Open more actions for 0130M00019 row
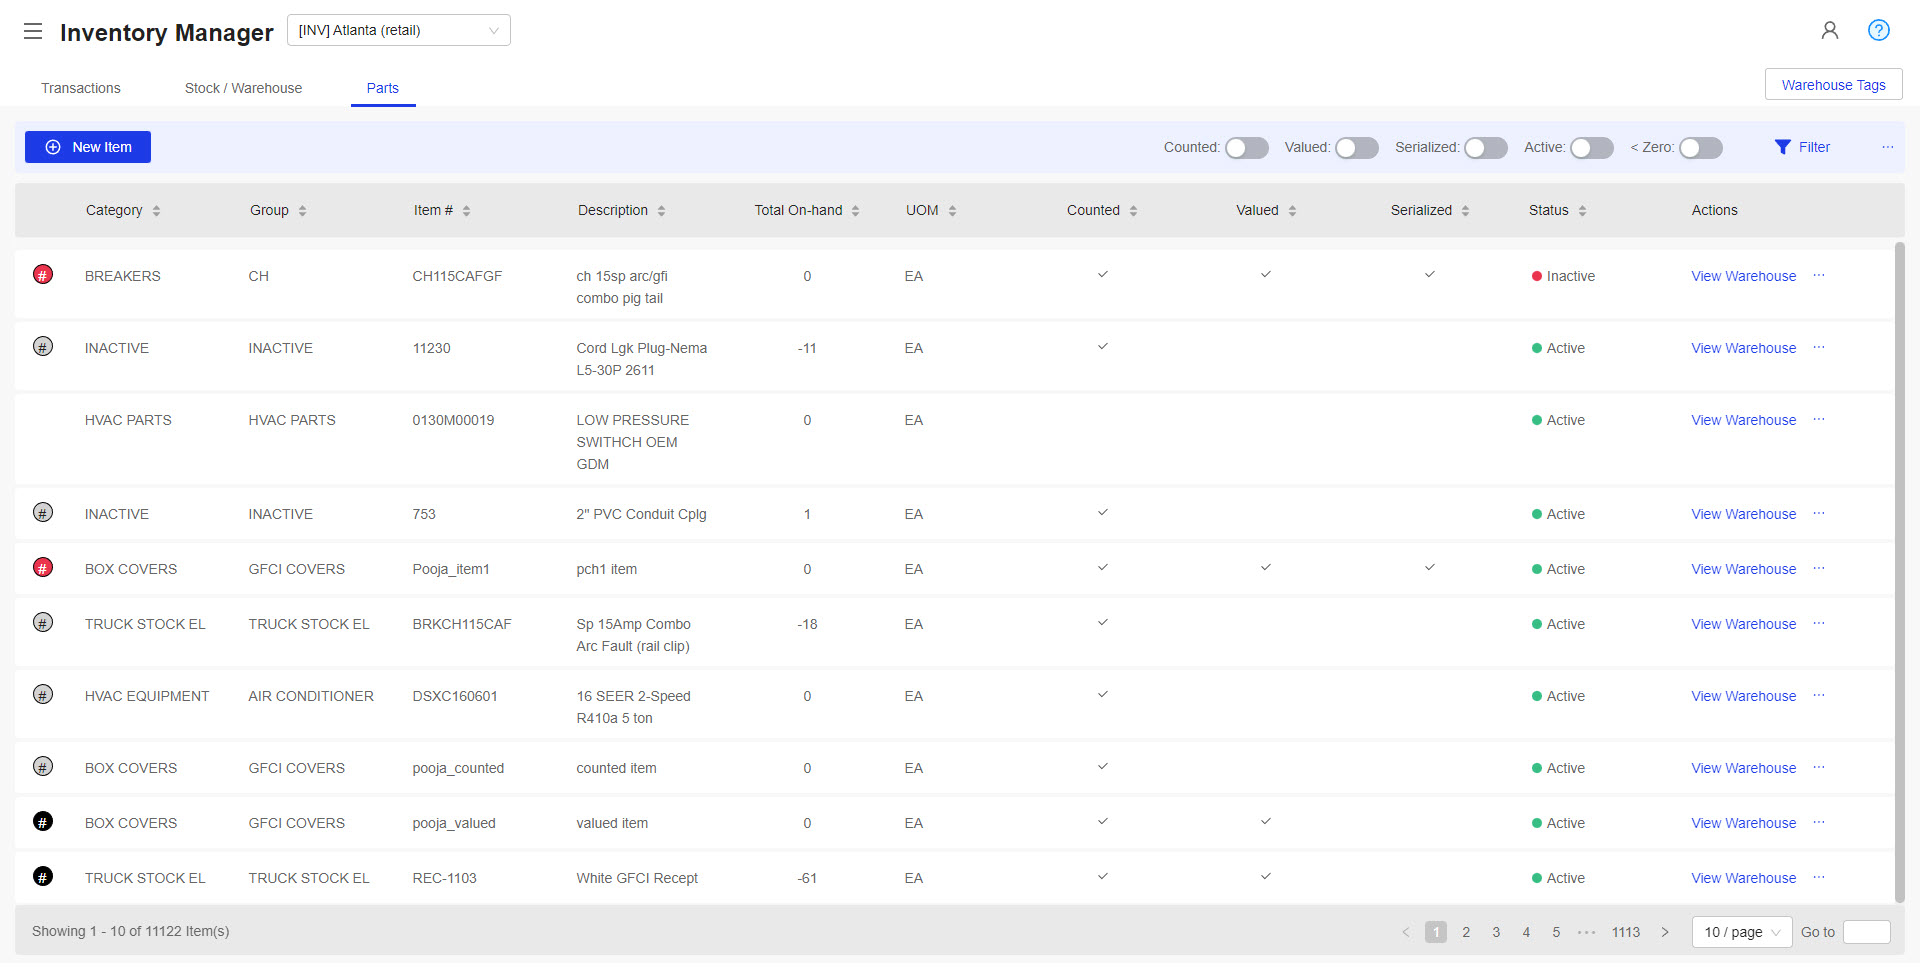This screenshot has height=969, width=1920. coord(1819,419)
